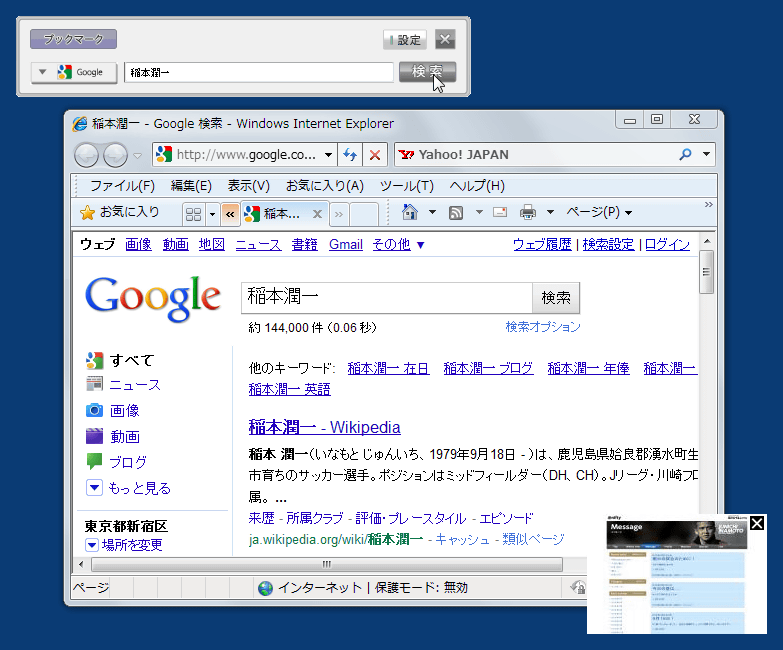Click the IE address bar URL

(246, 155)
